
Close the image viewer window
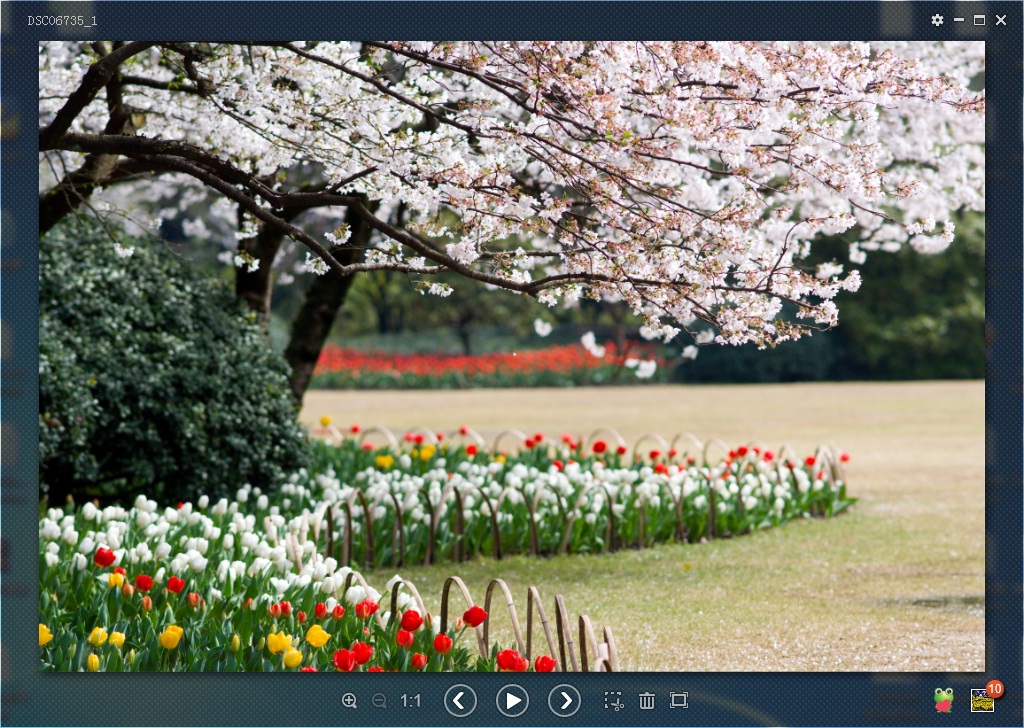point(1001,20)
